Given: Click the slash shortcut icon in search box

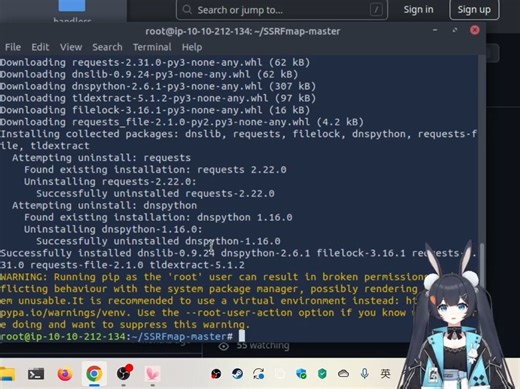Looking at the screenshot, I should pyautogui.click(x=376, y=10).
